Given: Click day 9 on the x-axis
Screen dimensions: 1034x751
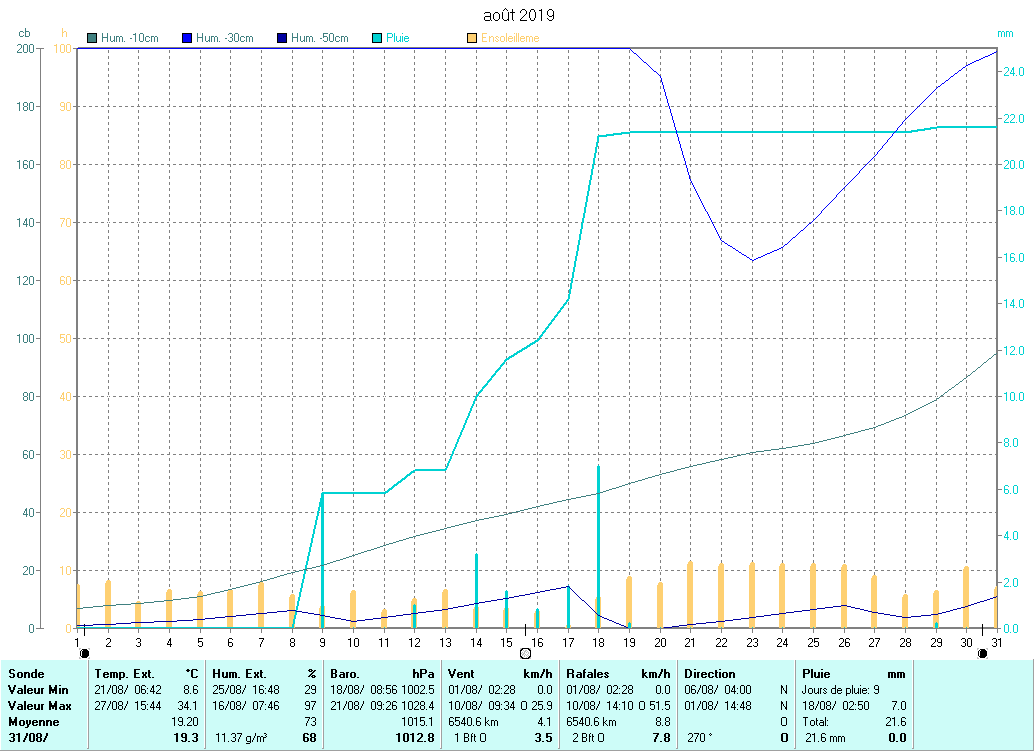Looking at the screenshot, I should click(x=322, y=641).
